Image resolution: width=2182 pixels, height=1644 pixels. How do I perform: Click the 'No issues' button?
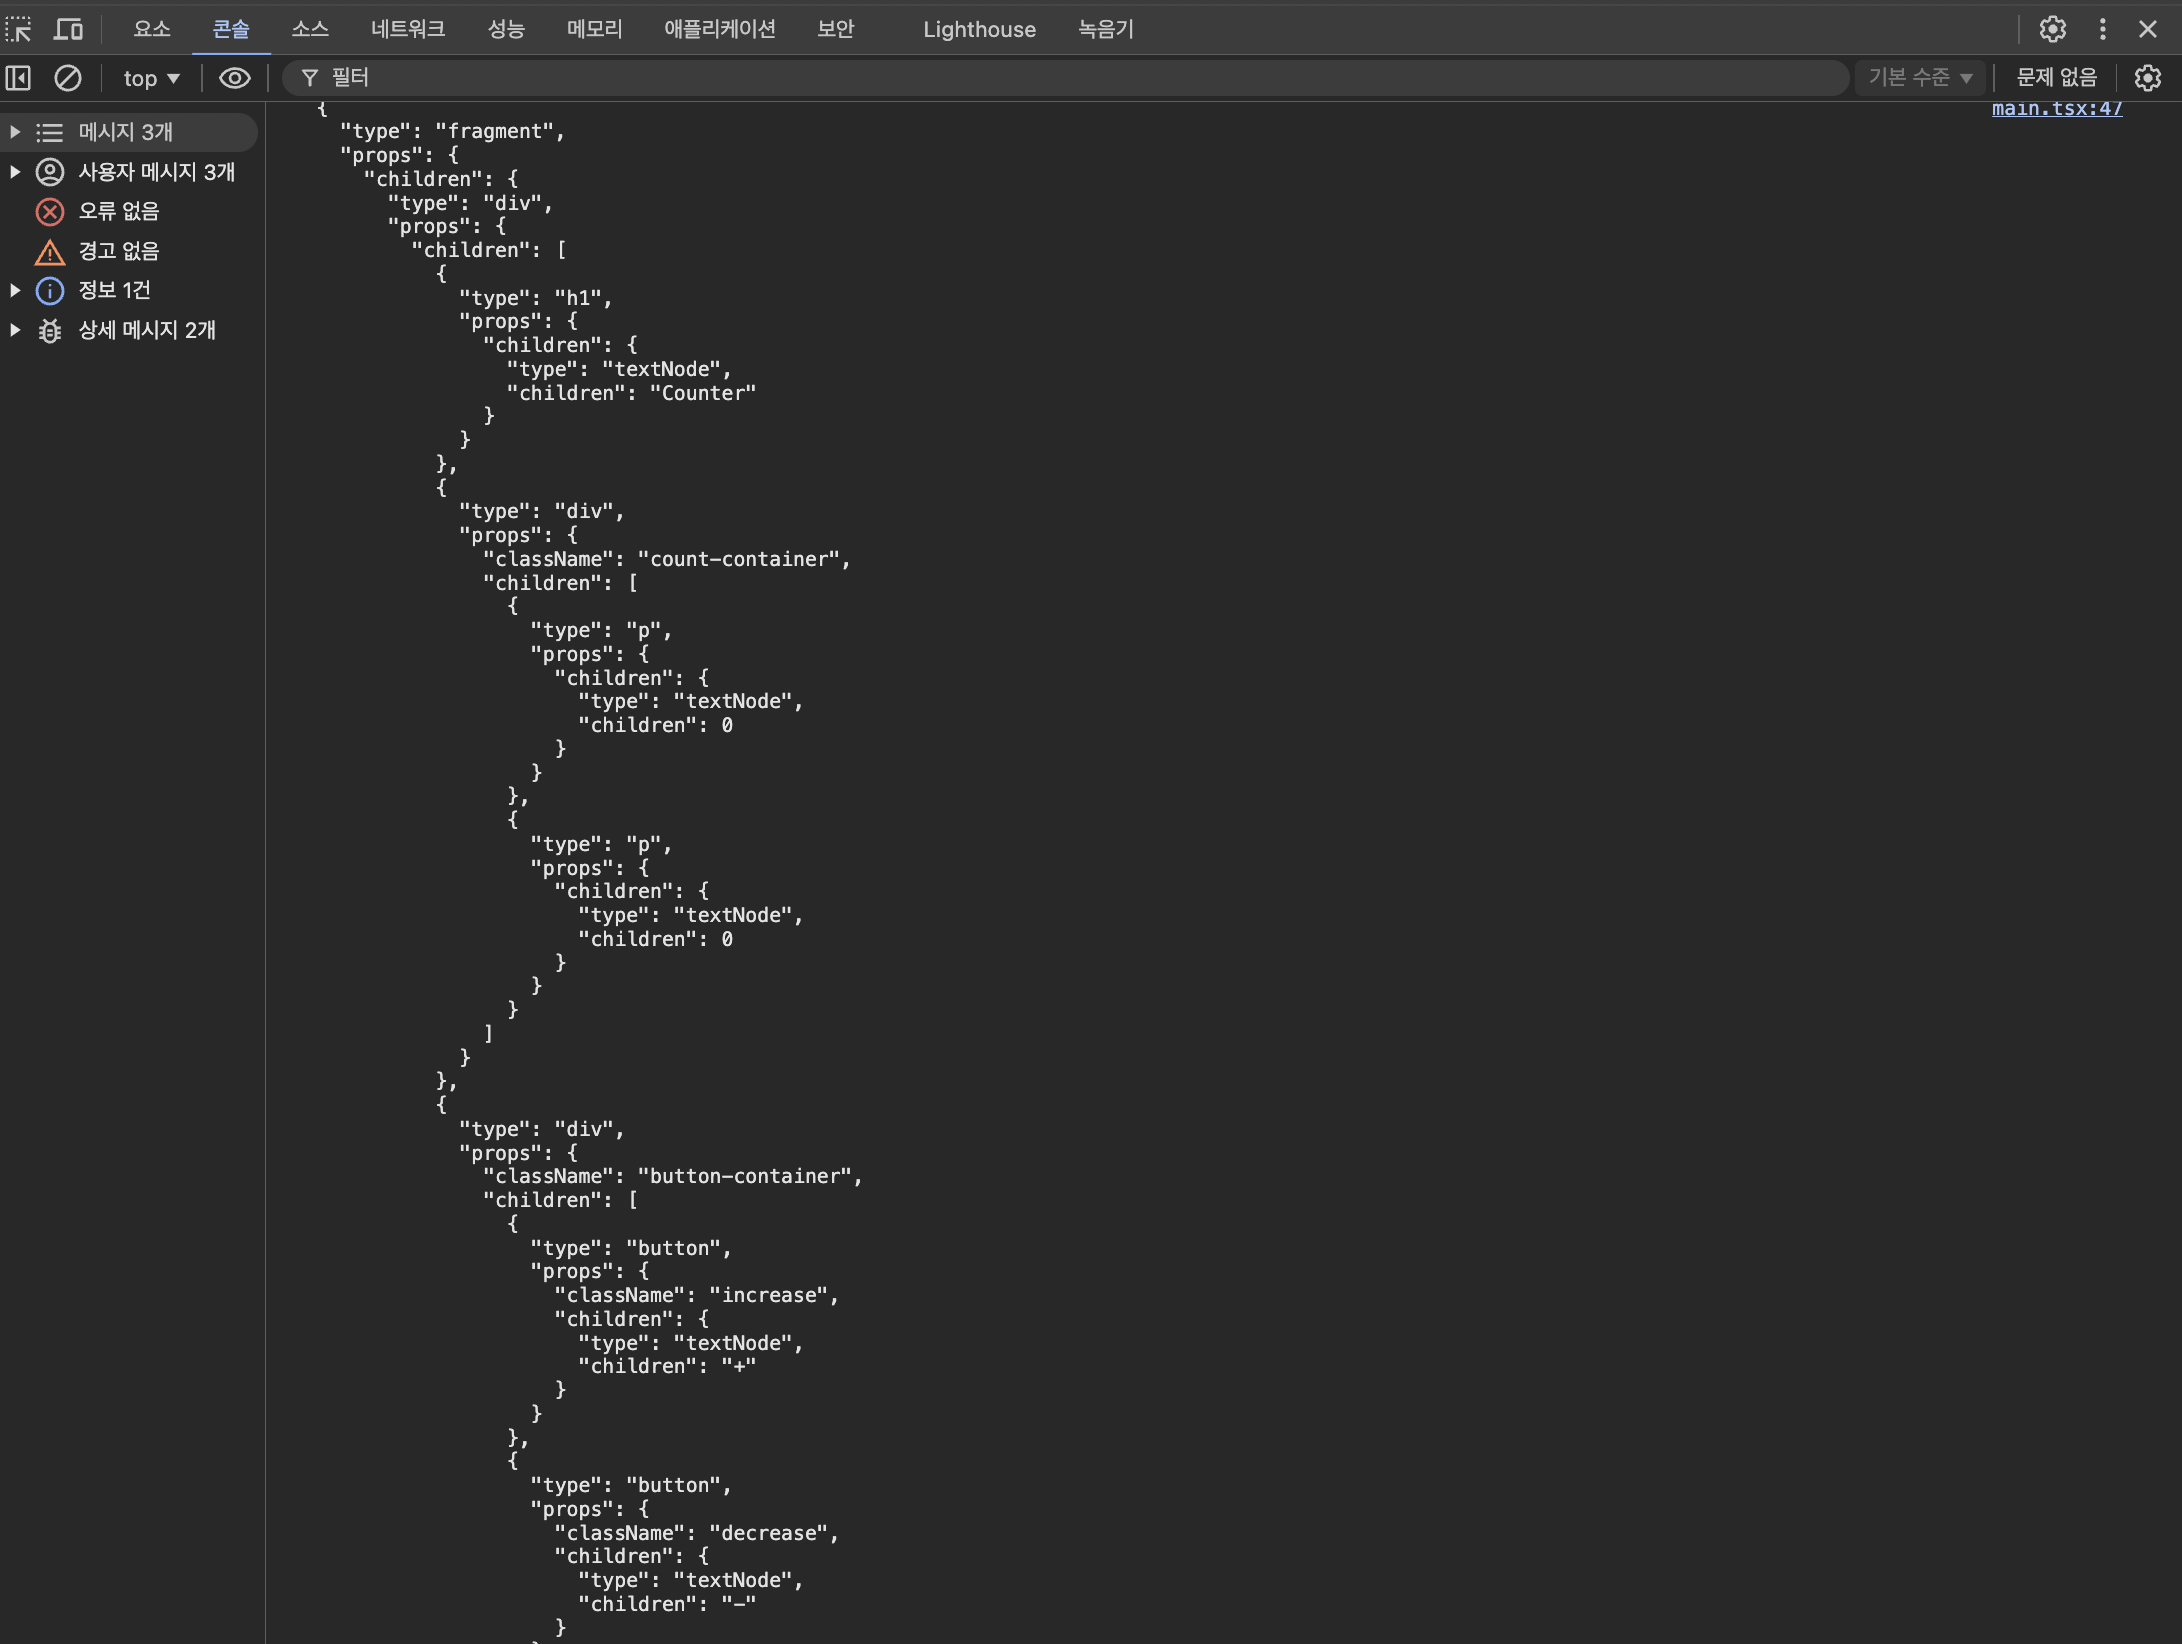tap(2056, 78)
